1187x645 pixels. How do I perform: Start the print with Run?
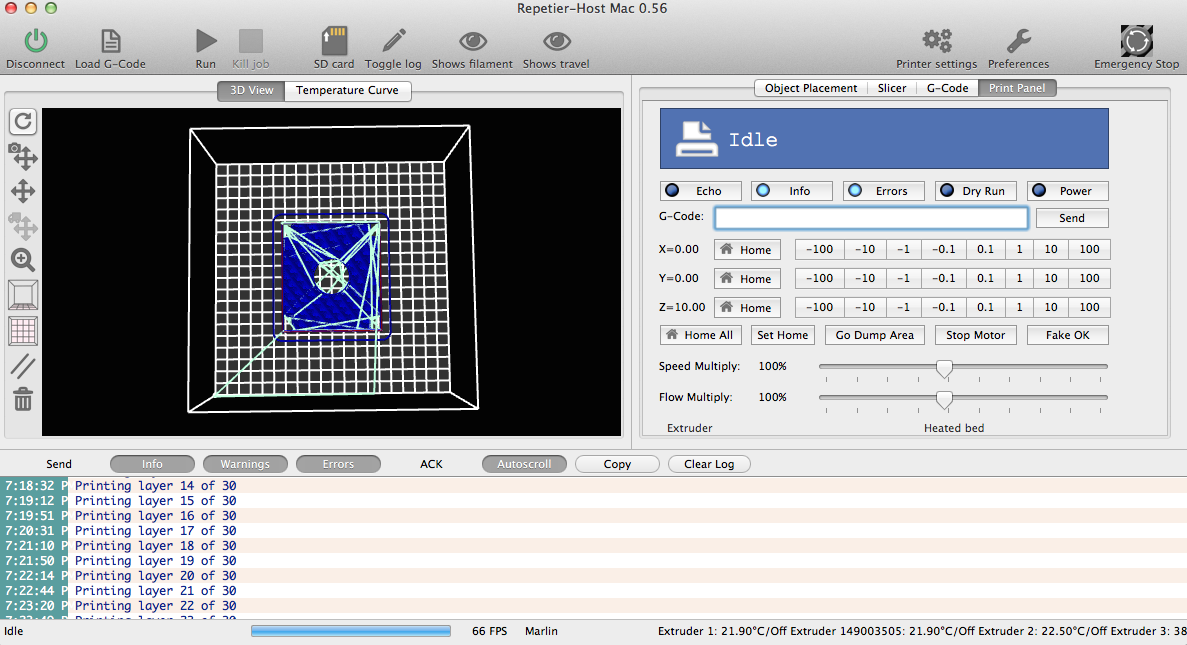coord(206,41)
